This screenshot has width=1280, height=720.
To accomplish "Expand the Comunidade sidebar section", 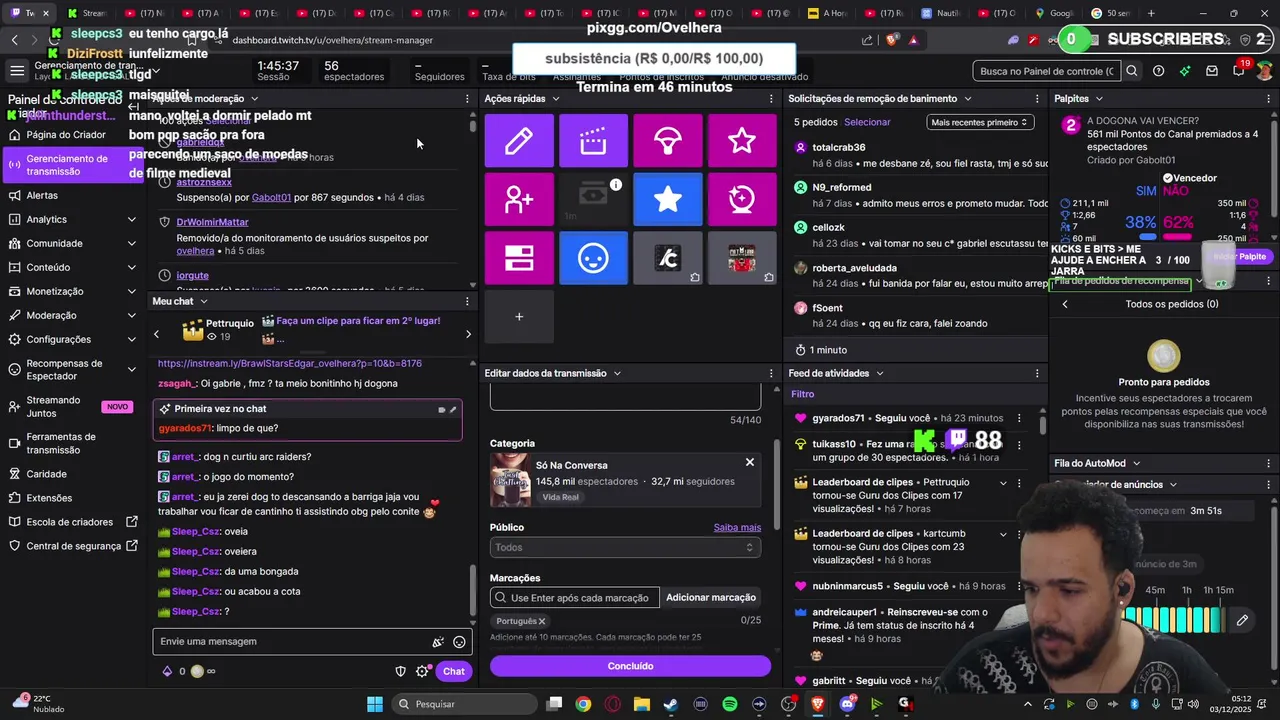I will 131,243.
